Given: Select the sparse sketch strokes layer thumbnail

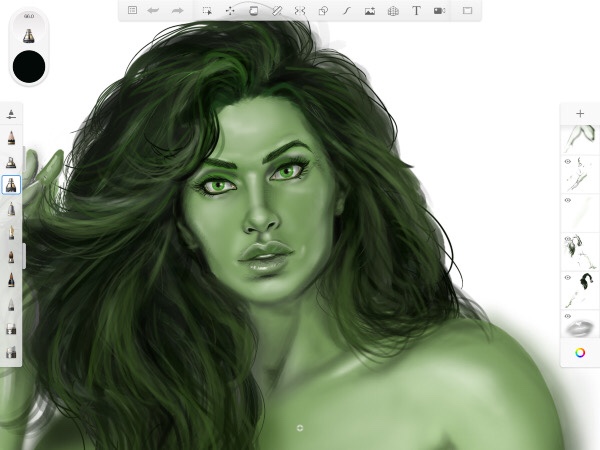Looking at the screenshot, I should point(580,174).
